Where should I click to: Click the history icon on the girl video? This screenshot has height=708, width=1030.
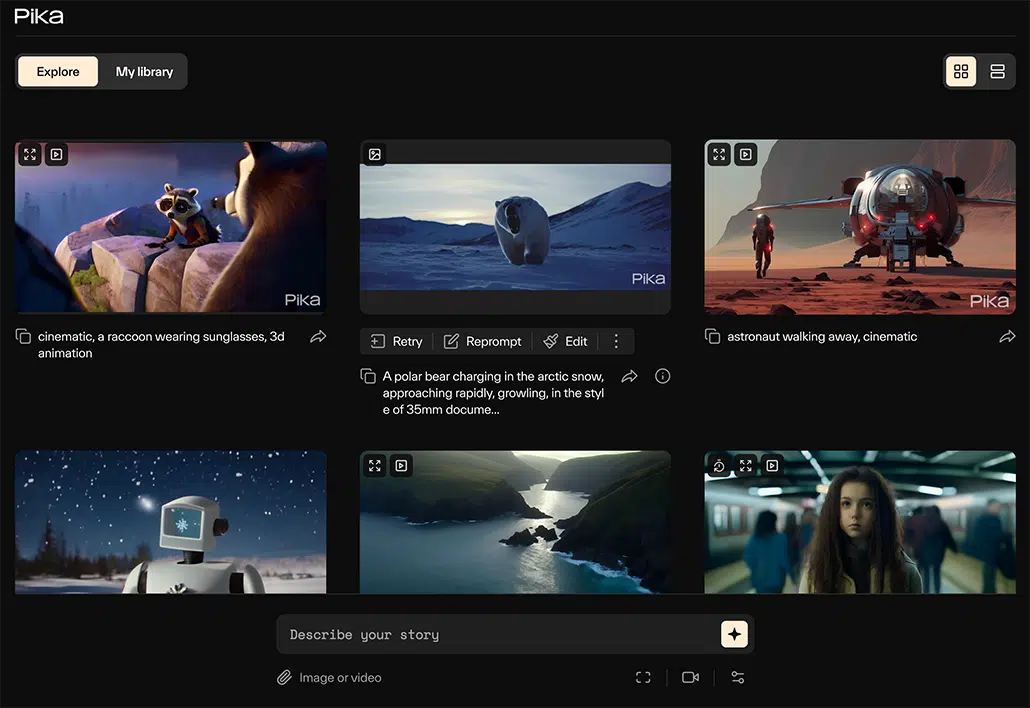pos(719,466)
